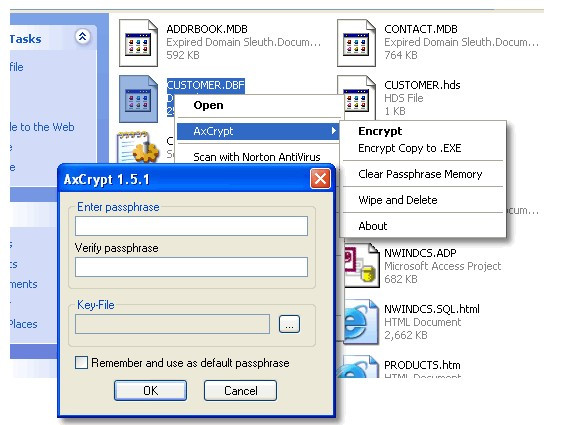
Task: Select the CONTACT.MDB file icon
Action: 356,43
